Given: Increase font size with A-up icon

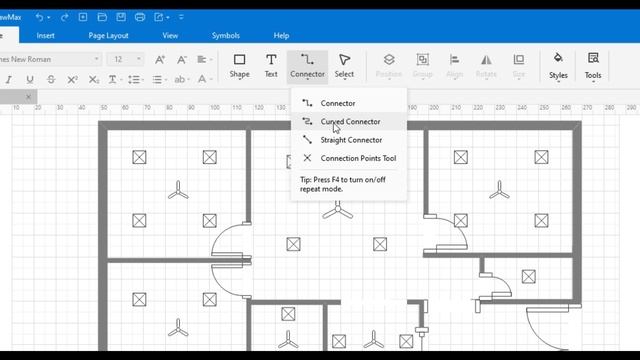Looking at the screenshot, I should tap(160, 60).
